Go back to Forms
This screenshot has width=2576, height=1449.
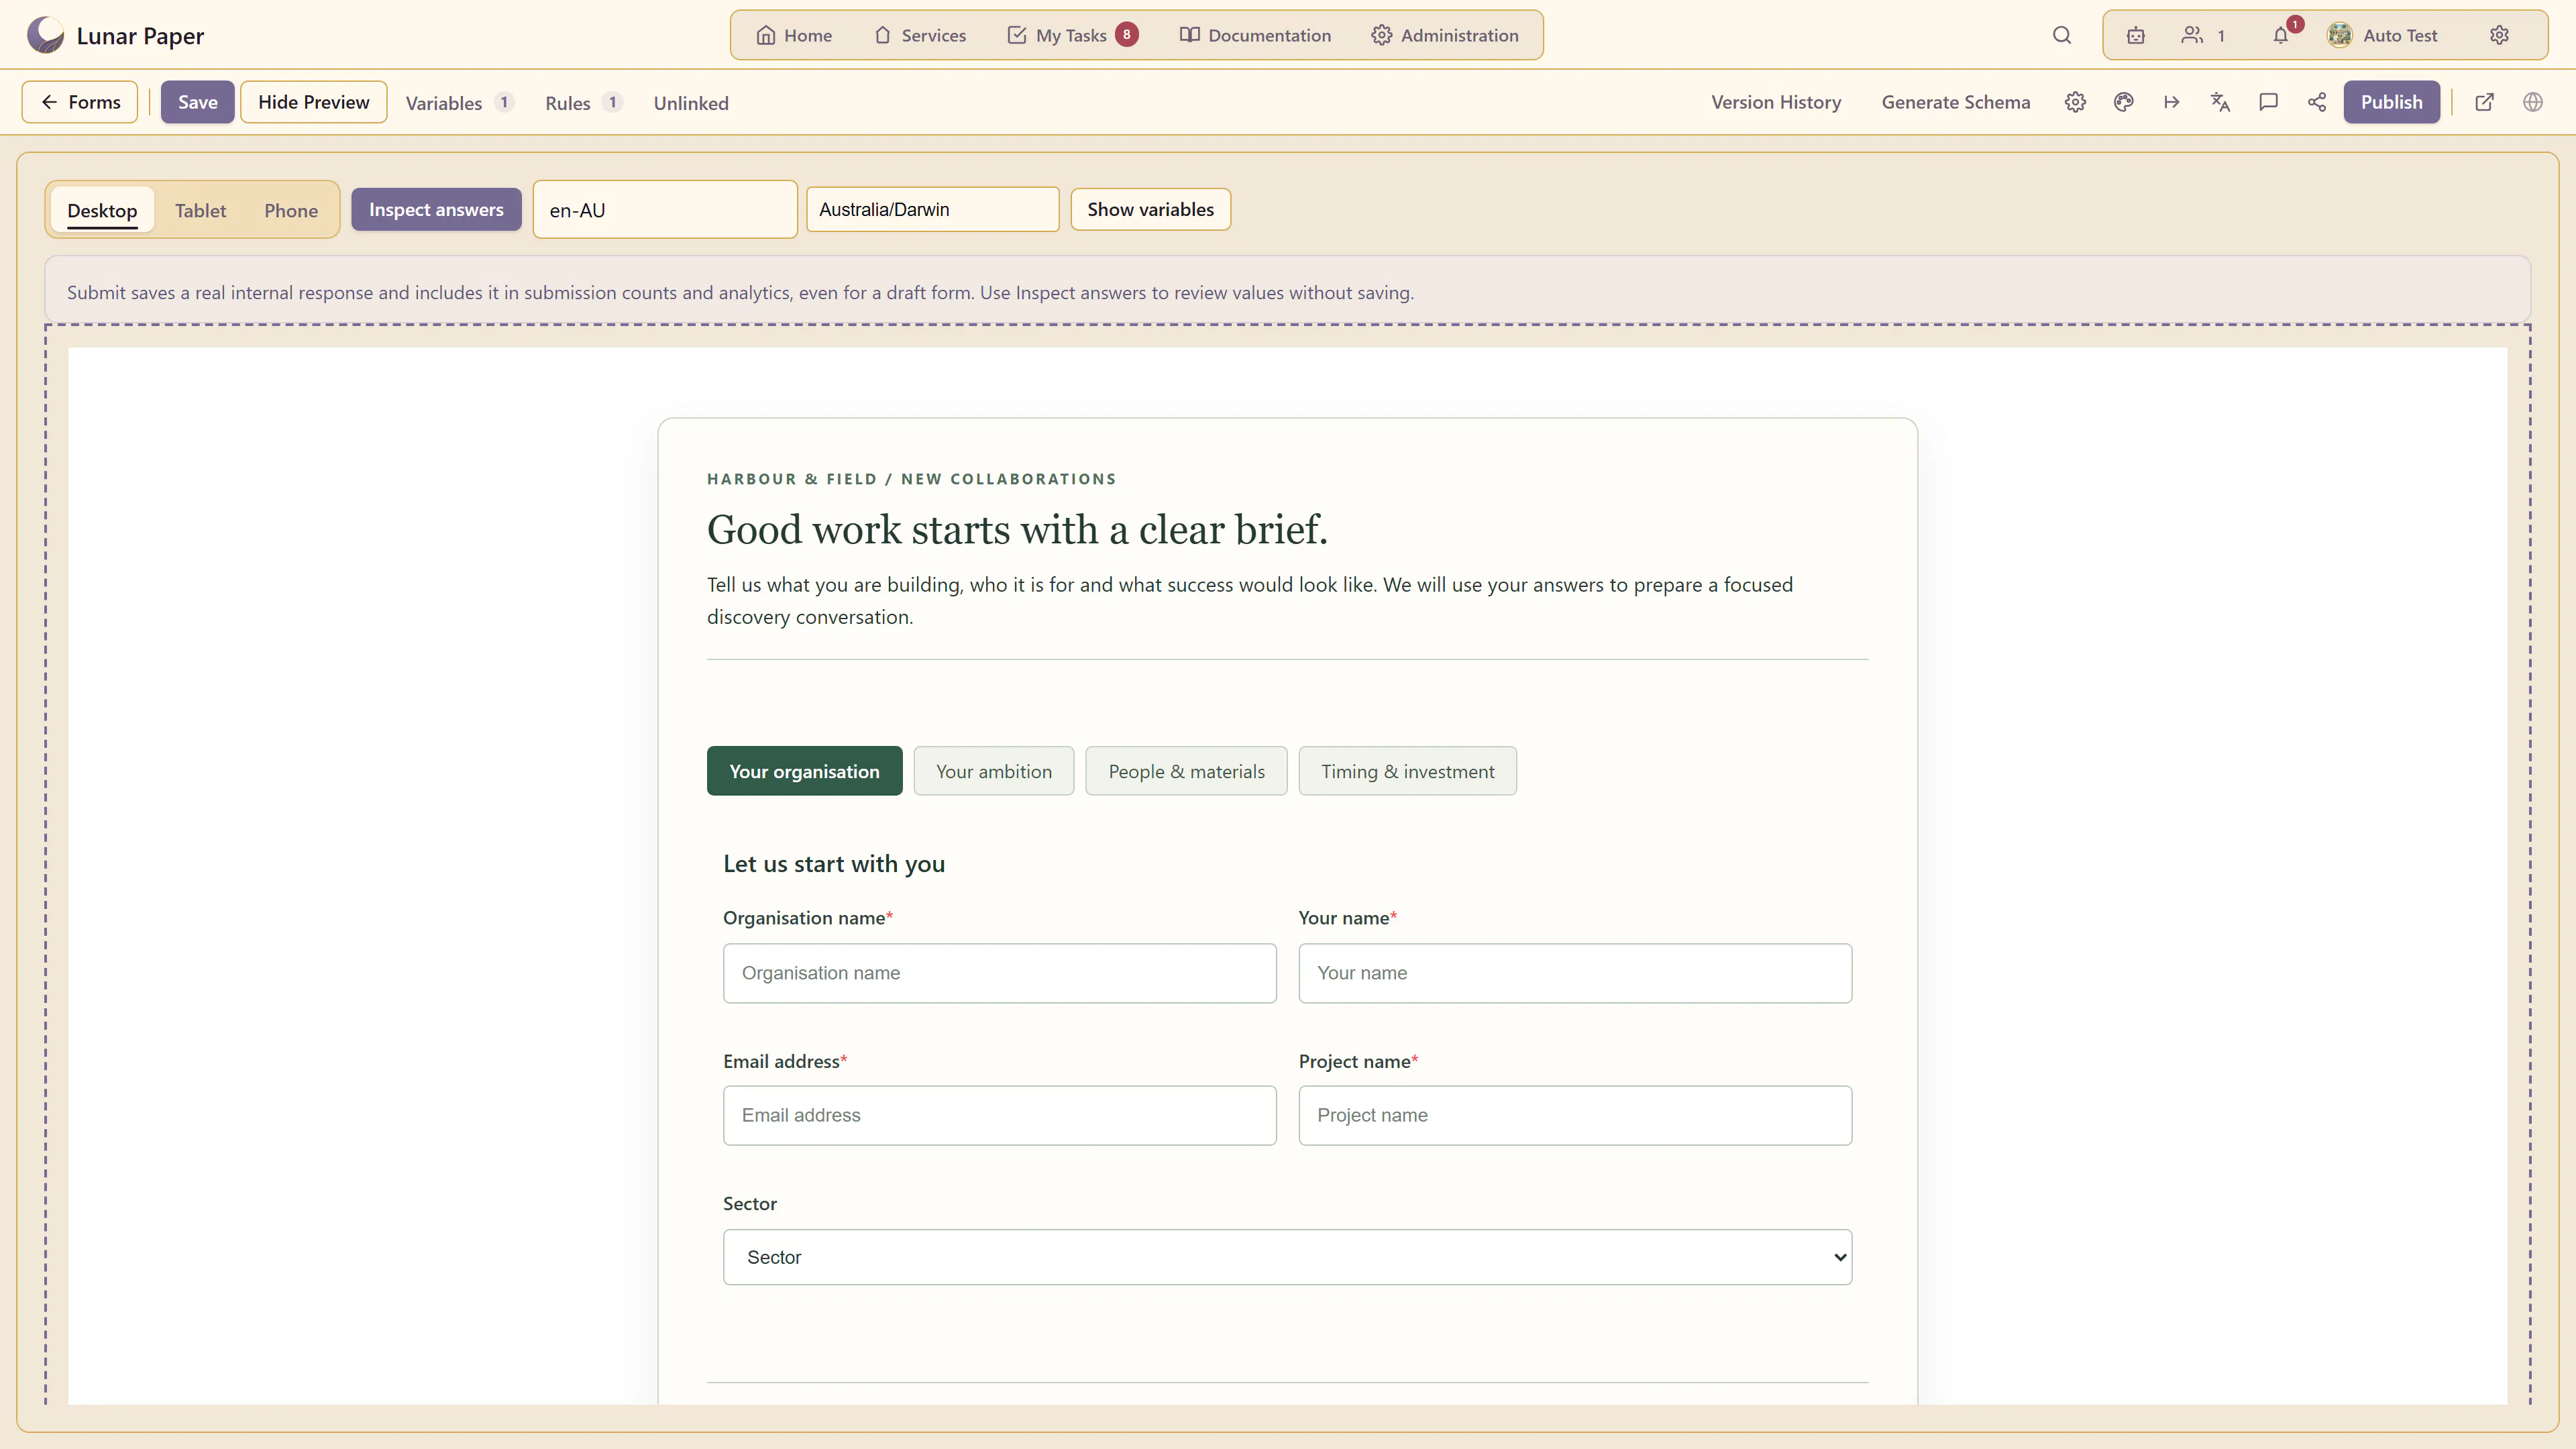tap(80, 102)
